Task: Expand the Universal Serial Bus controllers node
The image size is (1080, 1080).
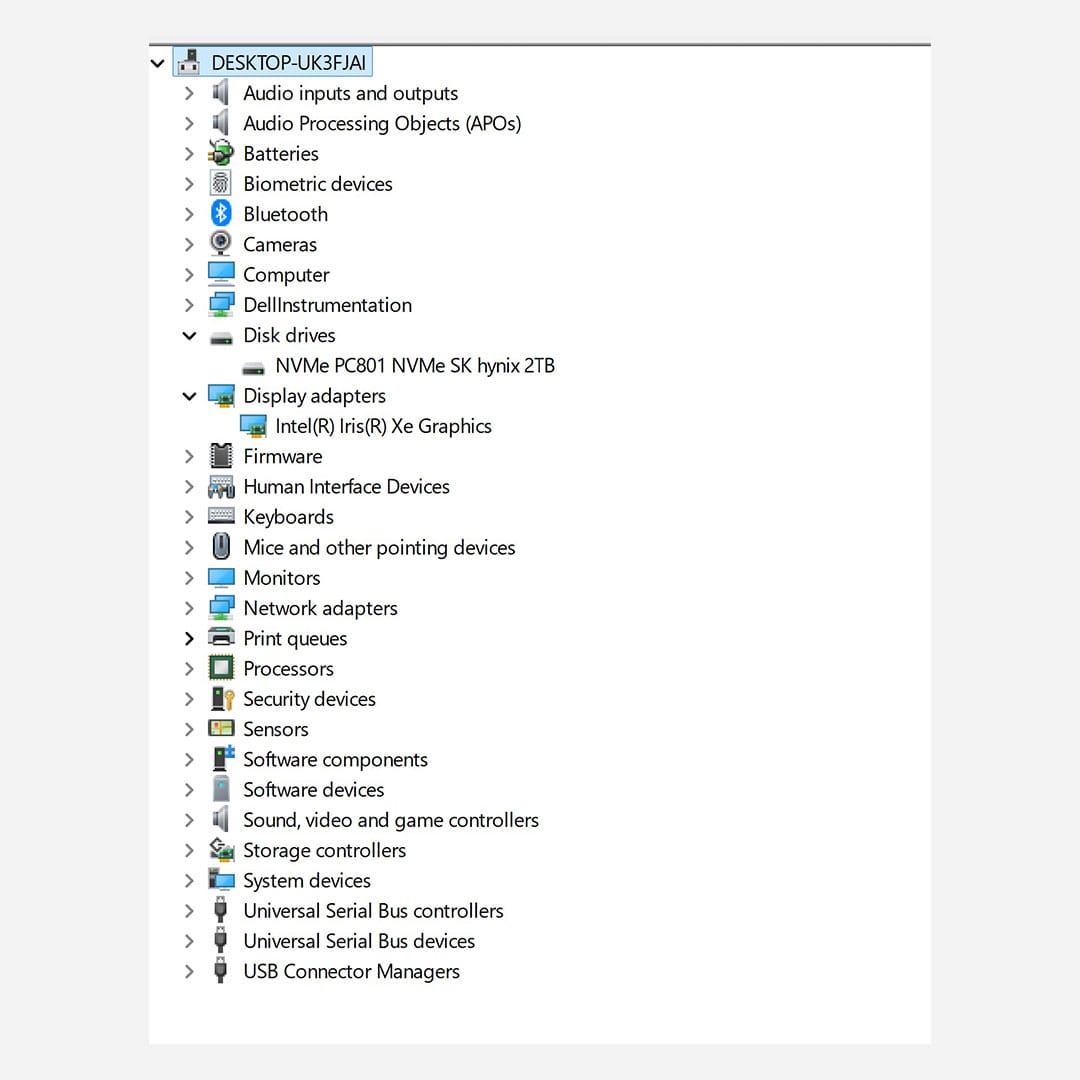Action: click(x=189, y=911)
